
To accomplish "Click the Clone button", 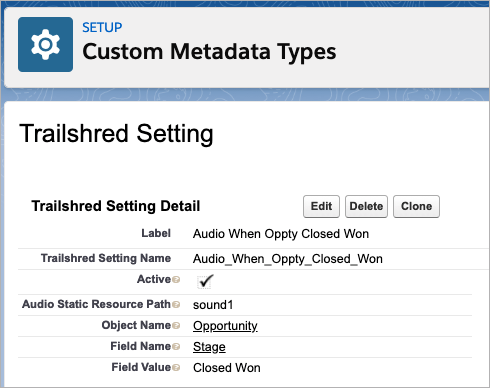I will tap(416, 206).
